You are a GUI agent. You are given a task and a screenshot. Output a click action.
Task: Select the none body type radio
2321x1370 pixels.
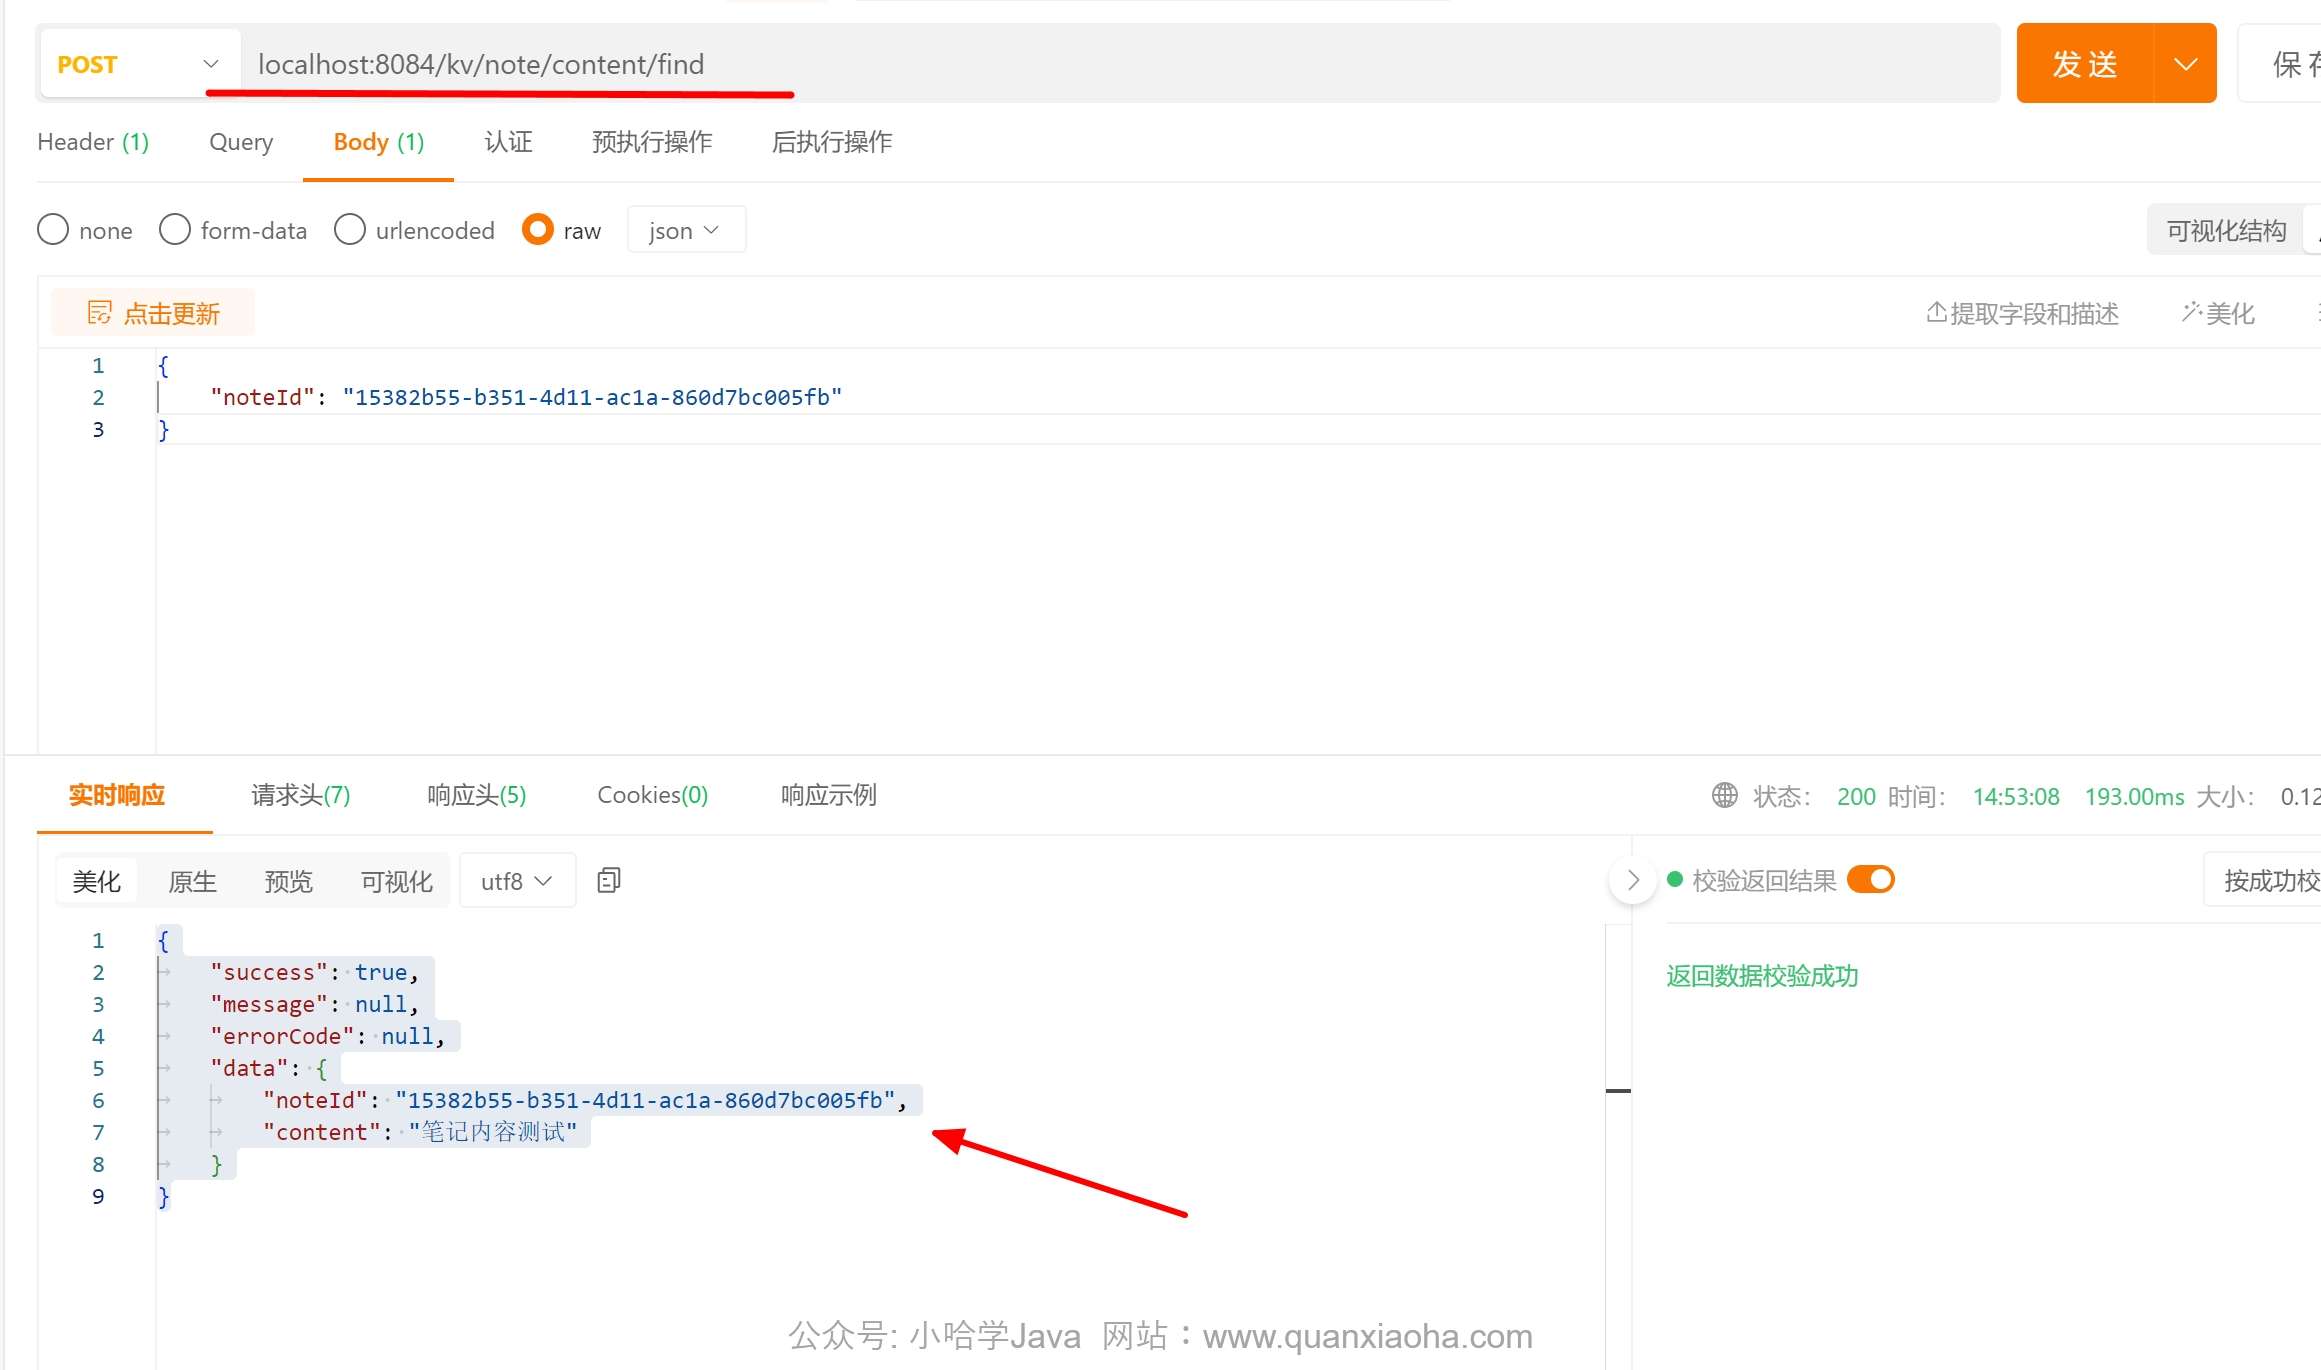pyautogui.click(x=53, y=230)
